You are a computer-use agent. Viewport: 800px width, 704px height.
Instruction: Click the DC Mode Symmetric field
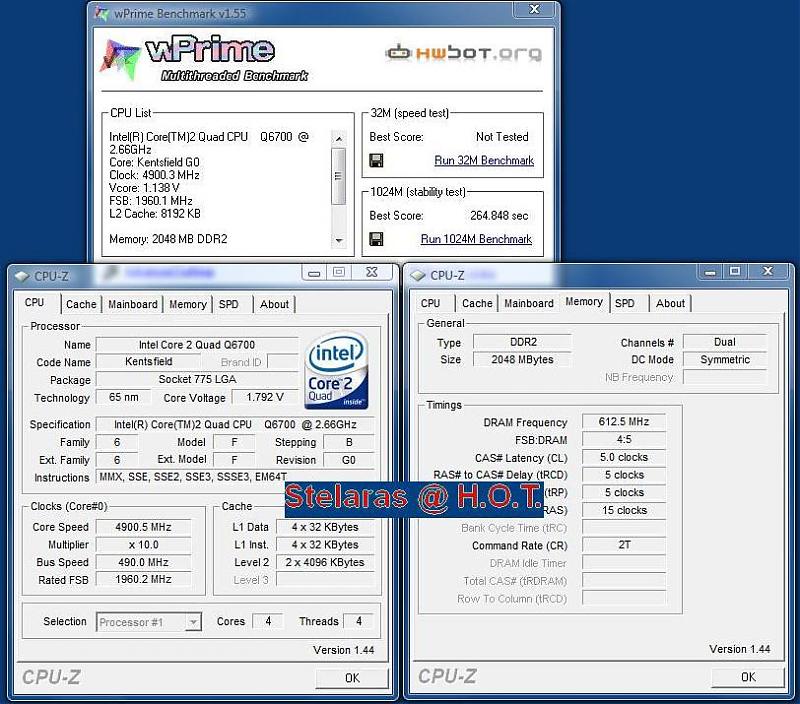coord(724,360)
